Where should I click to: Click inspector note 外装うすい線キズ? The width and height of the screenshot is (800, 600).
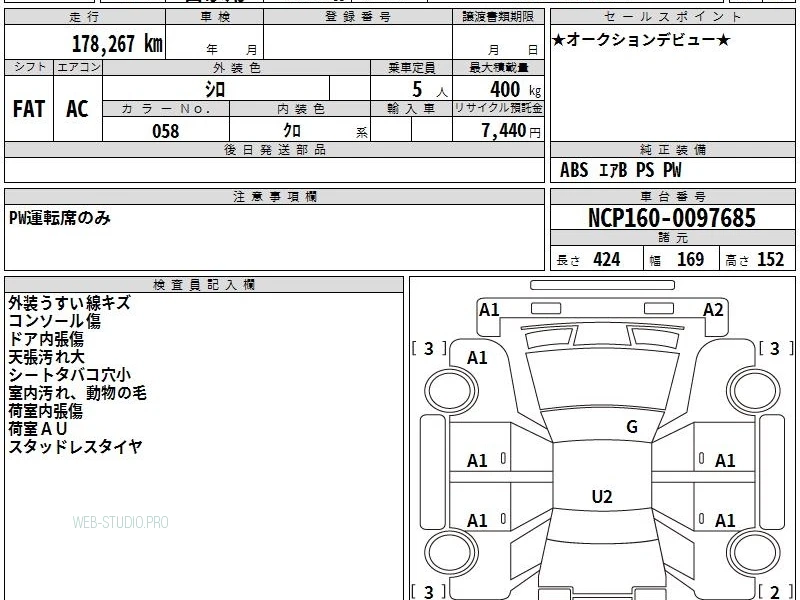point(69,303)
